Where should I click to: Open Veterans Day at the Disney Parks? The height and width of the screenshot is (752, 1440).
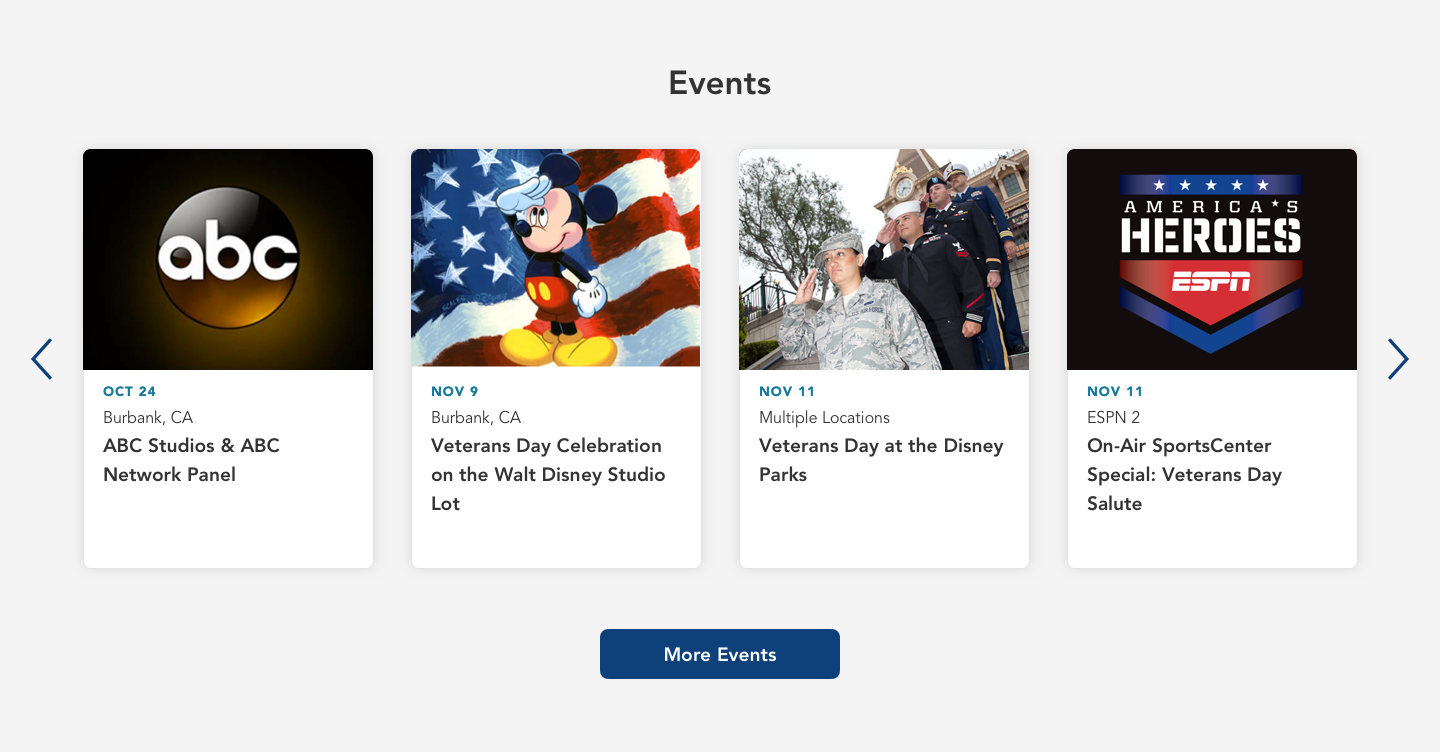pyautogui.click(x=881, y=460)
